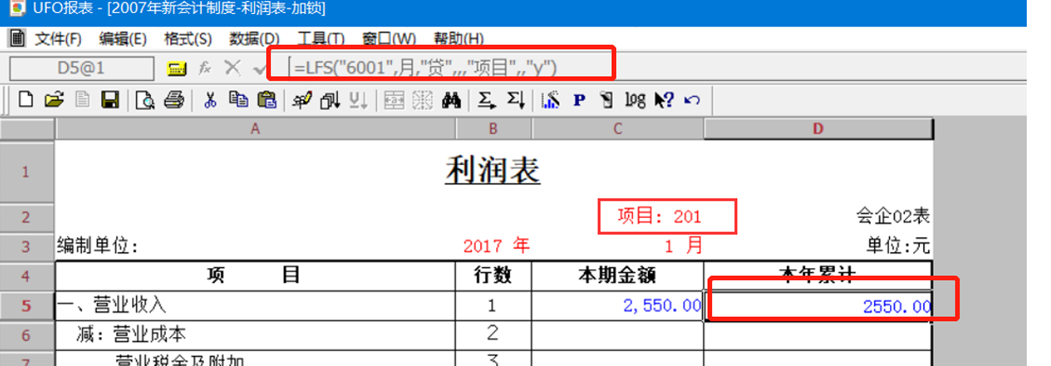
Task: Click the 1 月 cell
Action: [684, 245]
